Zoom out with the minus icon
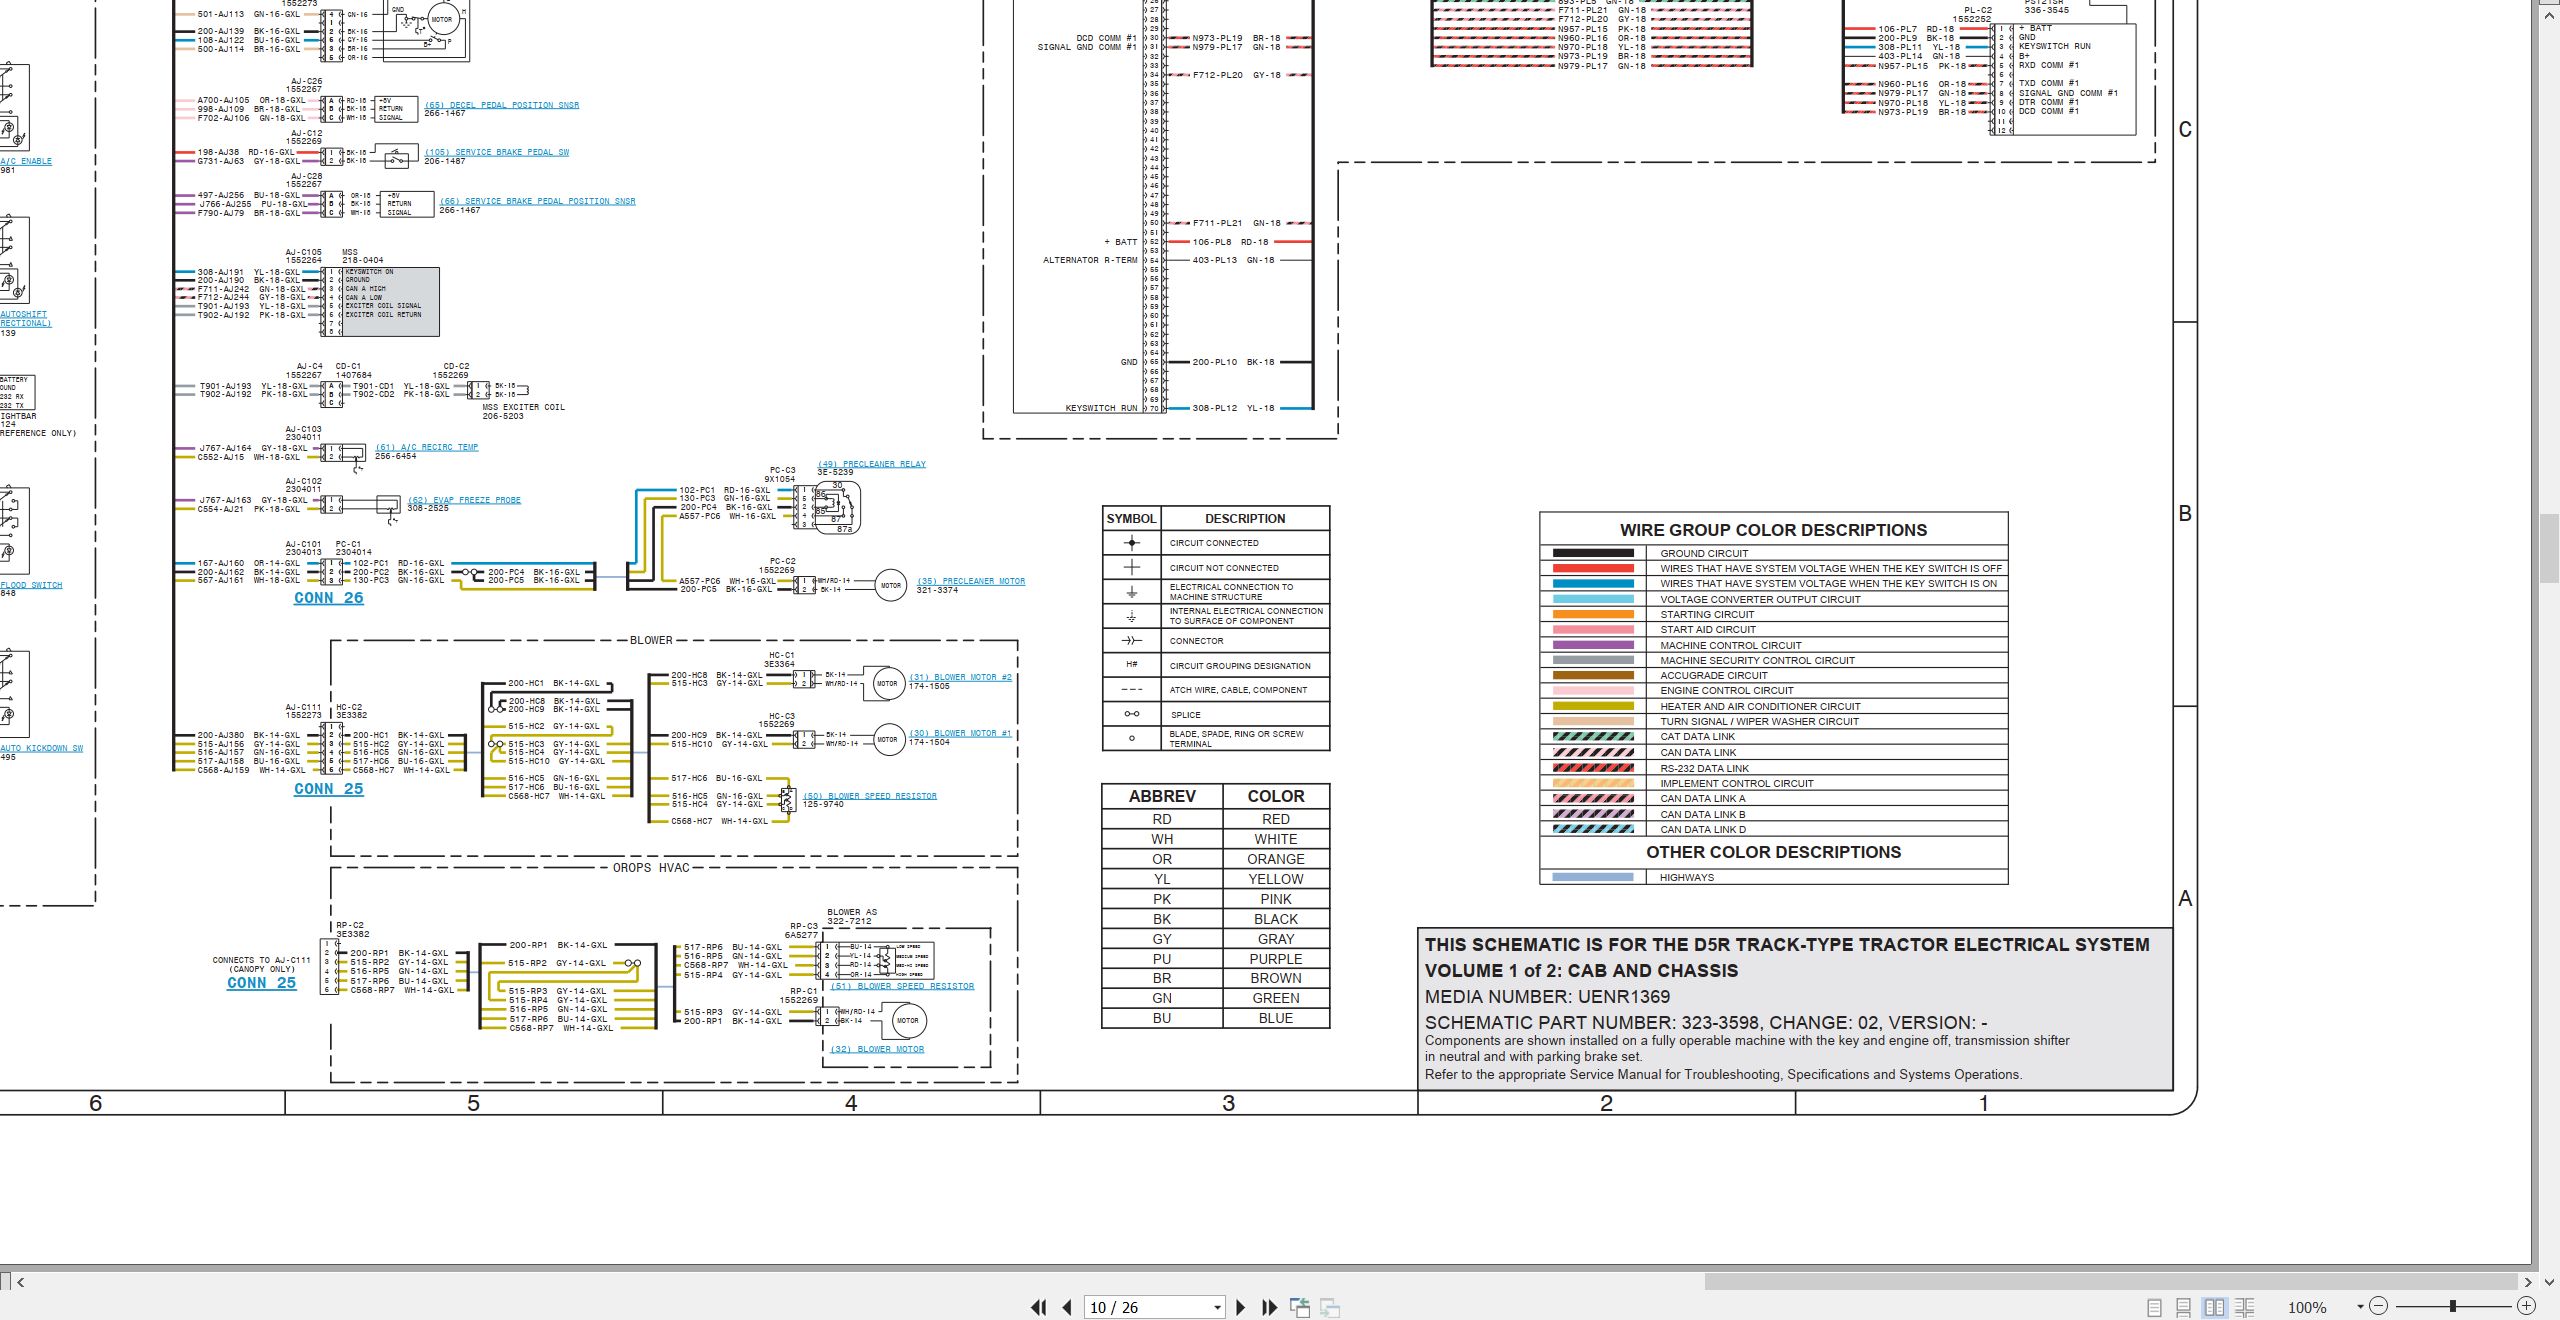Screen dimensions: 2560x1320 2378,1306
